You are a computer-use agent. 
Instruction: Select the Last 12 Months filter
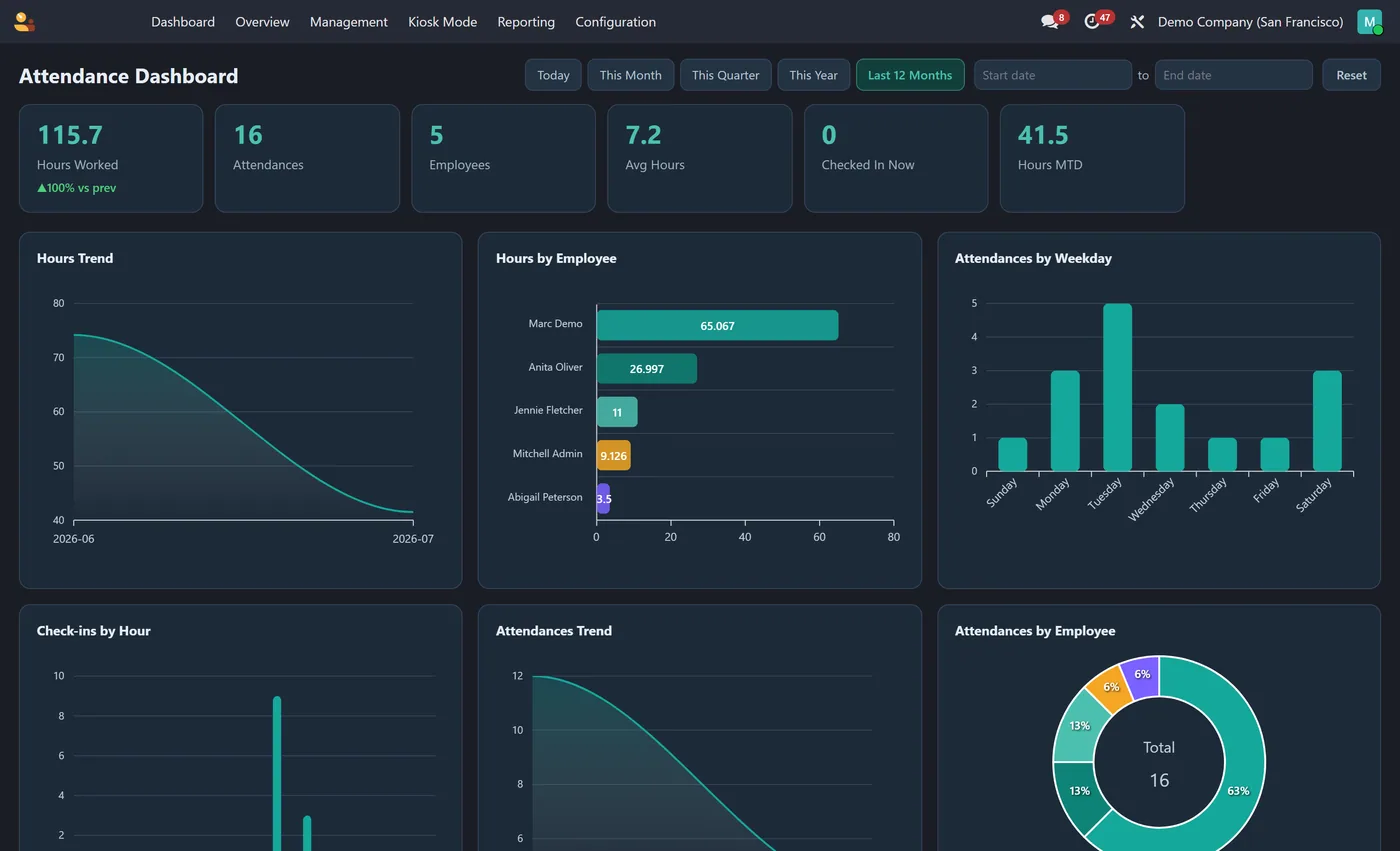click(910, 75)
